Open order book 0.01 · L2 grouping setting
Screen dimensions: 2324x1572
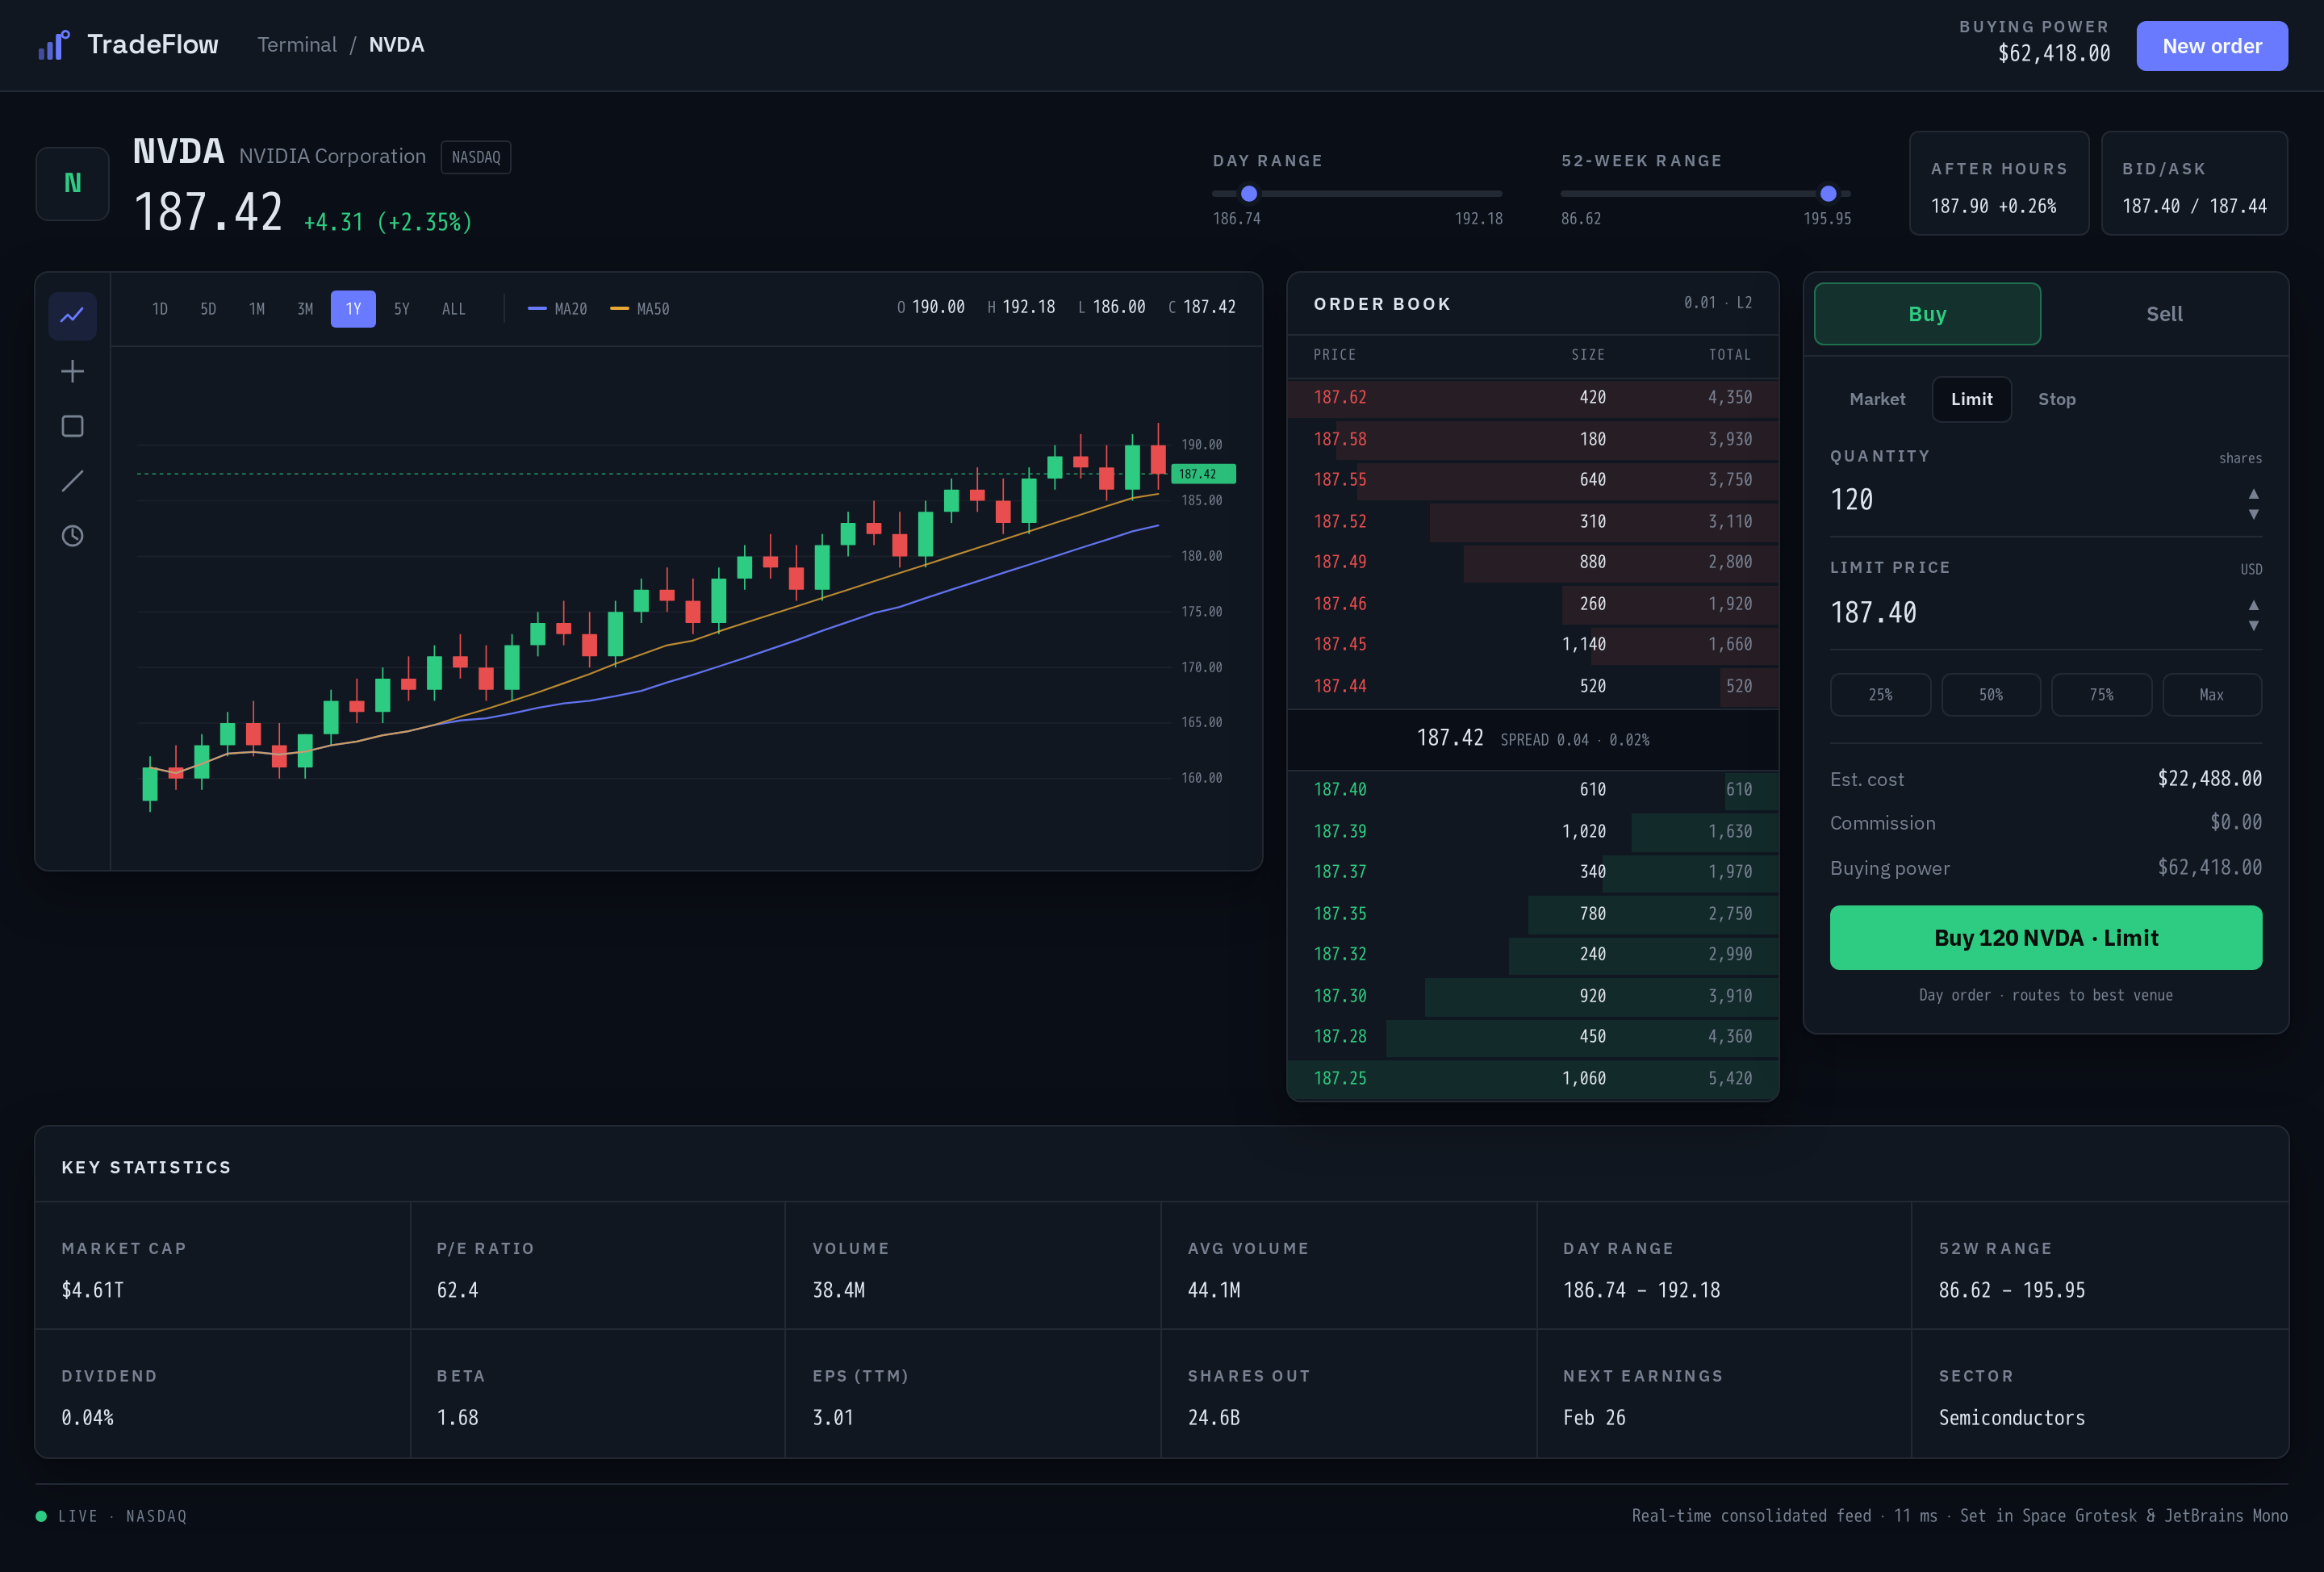pyautogui.click(x=1717, y=303)
